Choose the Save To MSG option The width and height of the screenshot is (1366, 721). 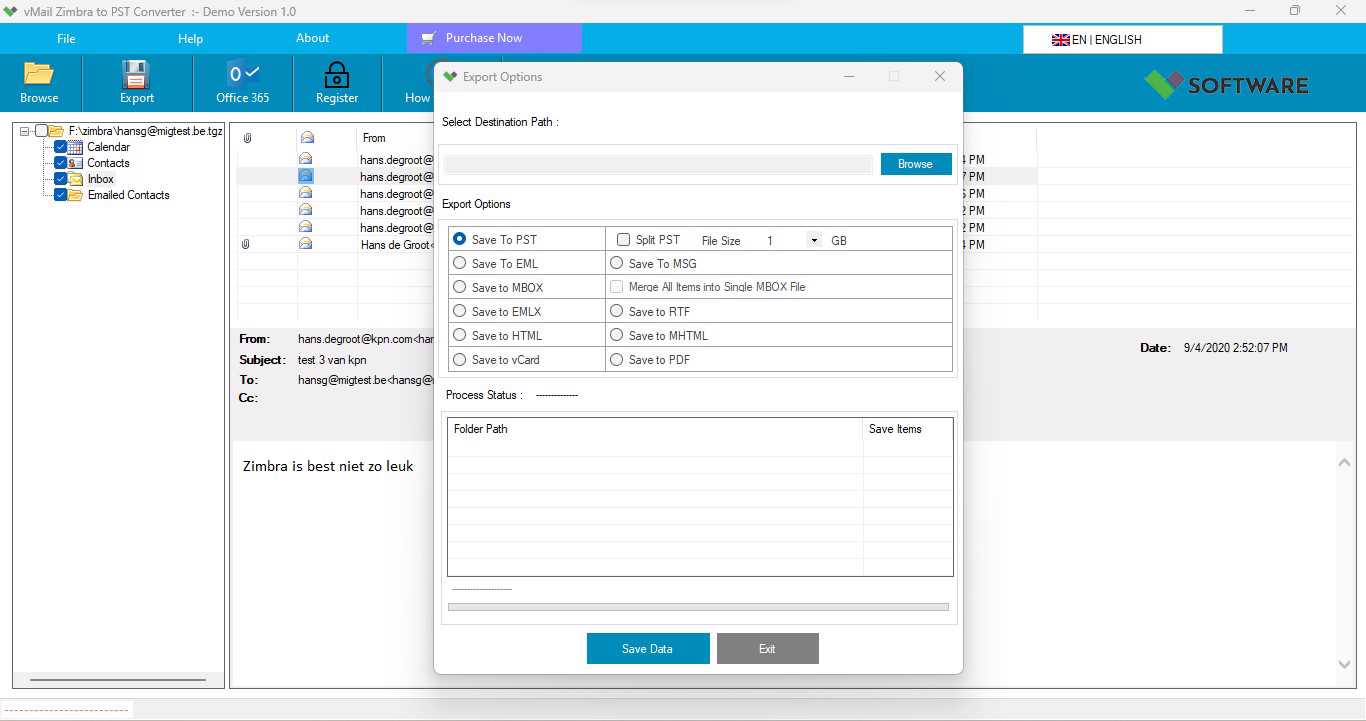click(617, 263)
